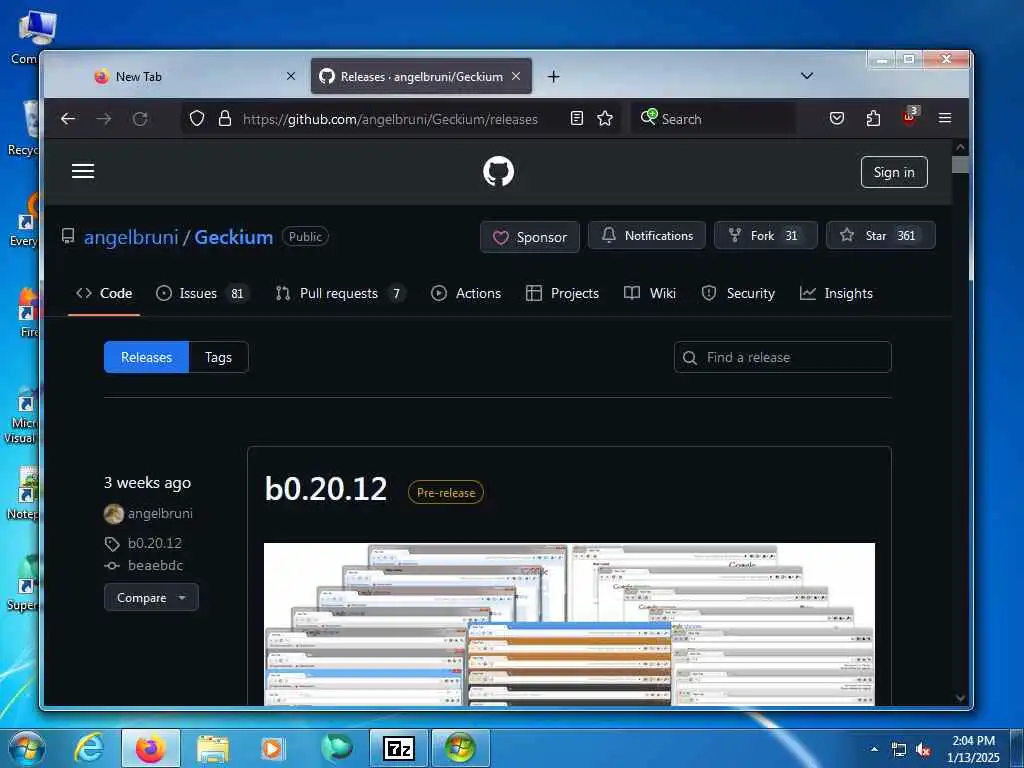Open the Windows Start menu orb
Screen dimensions: 1024x768
(x=27, y=749)
